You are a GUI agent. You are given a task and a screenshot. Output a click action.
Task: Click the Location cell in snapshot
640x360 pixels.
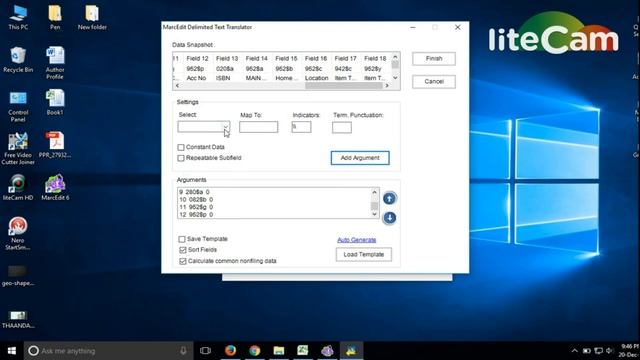click(x=316, y=78)
